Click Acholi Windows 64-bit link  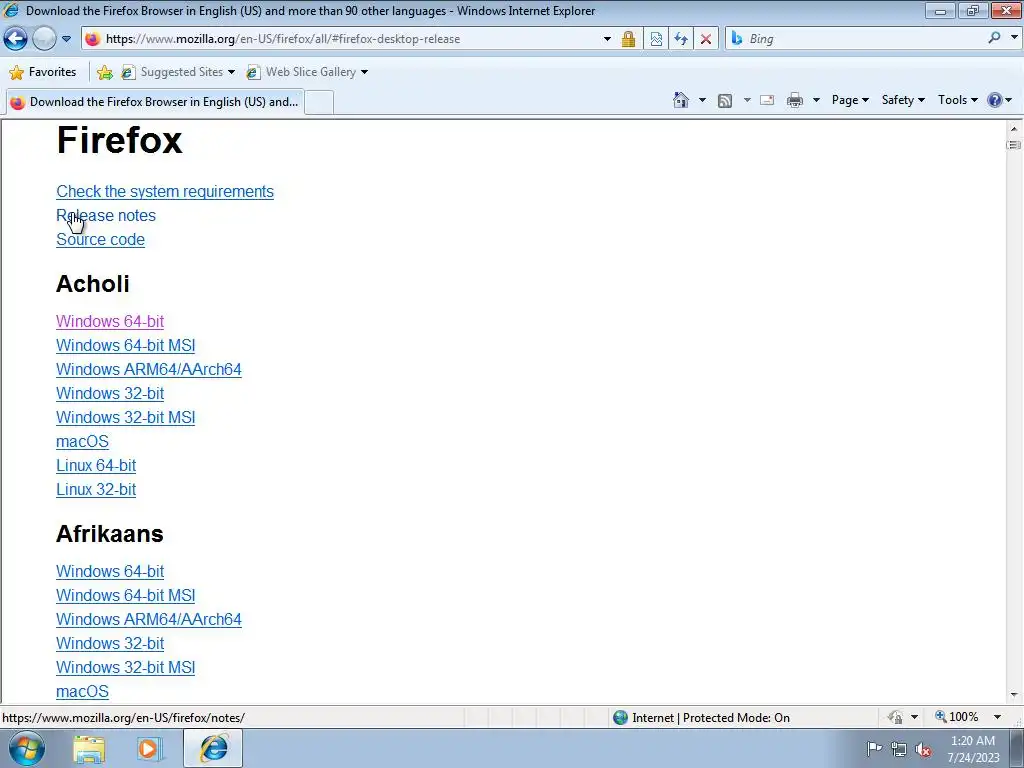click(110, 321)
